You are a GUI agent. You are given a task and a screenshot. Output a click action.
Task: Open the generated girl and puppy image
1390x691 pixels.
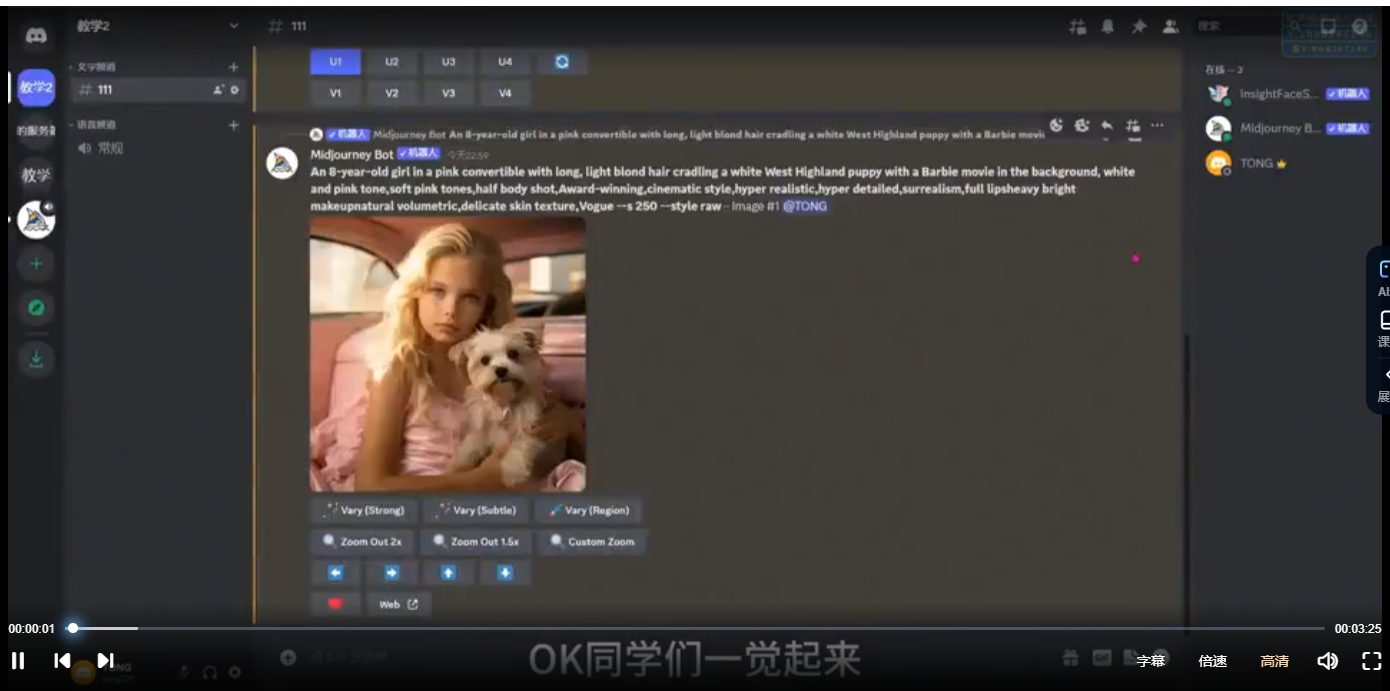[x=448, y=354]
